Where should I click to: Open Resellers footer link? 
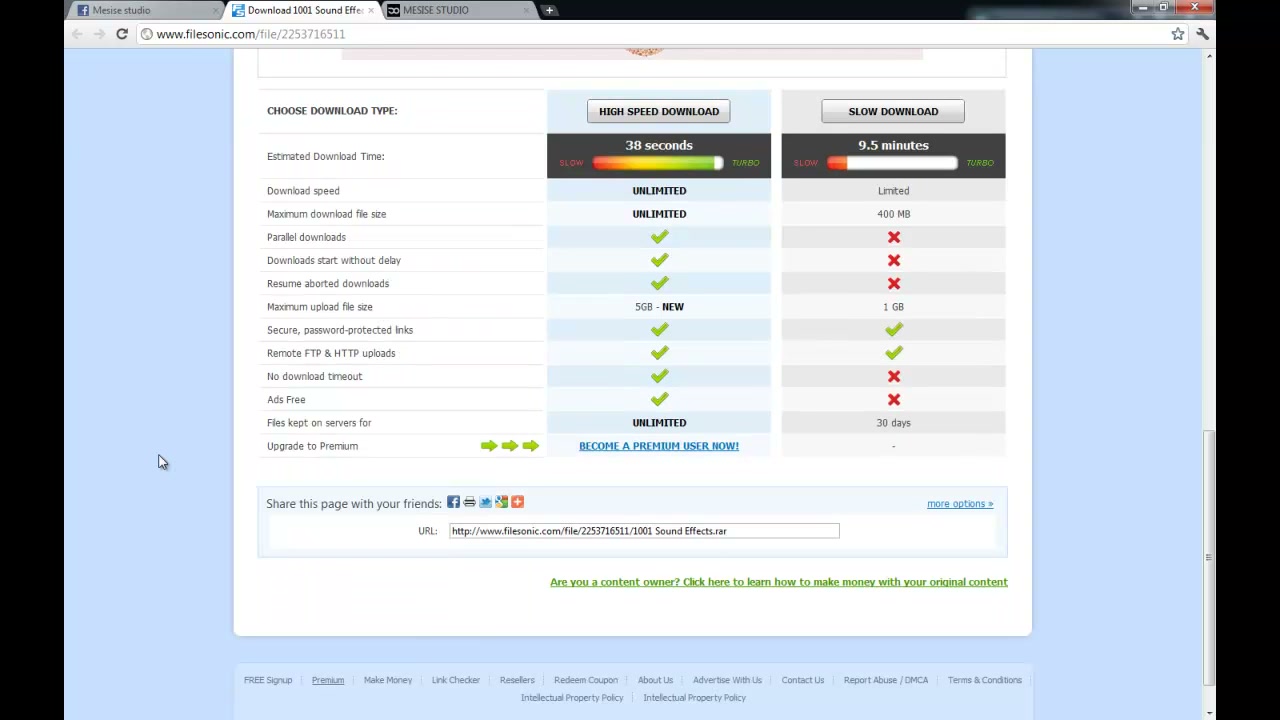pyautogui.click(x=517, y=680)
